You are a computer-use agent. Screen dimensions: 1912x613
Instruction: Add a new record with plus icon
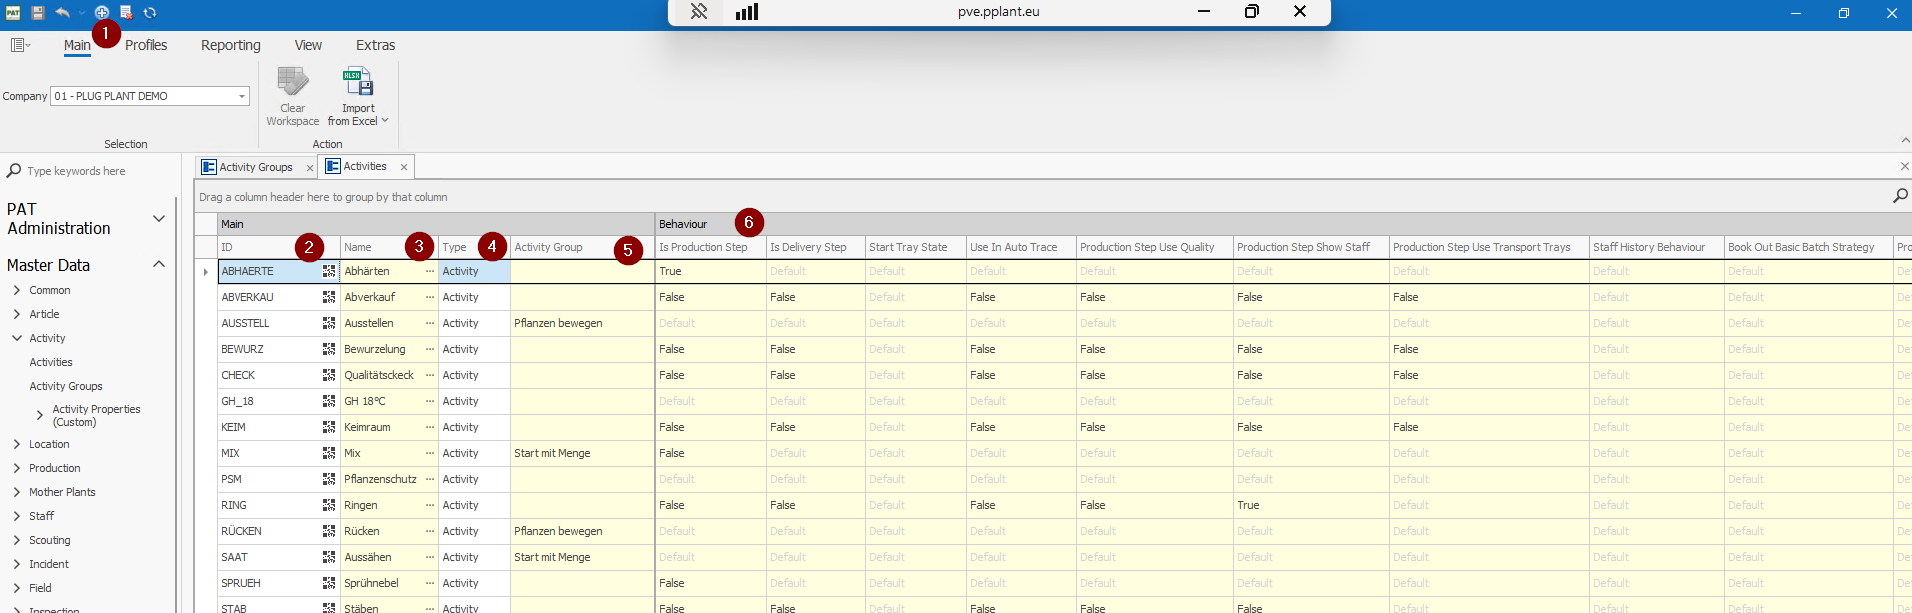point(102,13)
